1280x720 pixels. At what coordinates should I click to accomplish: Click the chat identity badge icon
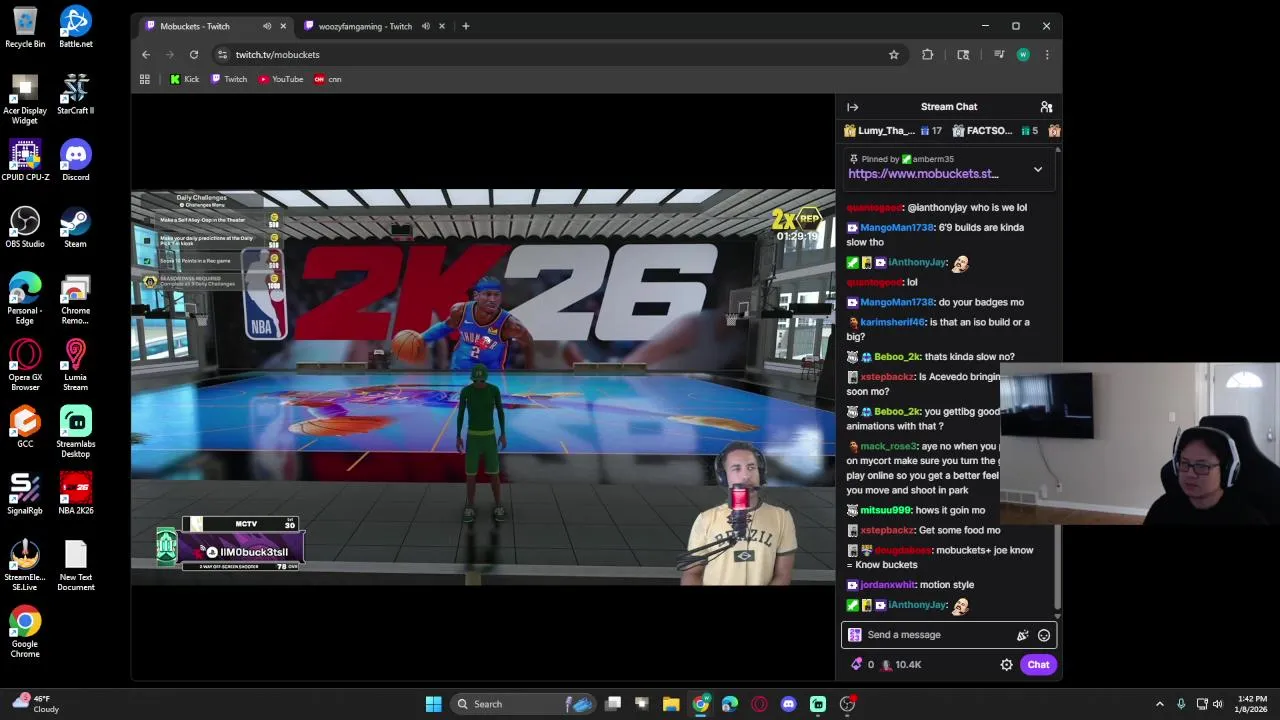click(x=854, y=635)
